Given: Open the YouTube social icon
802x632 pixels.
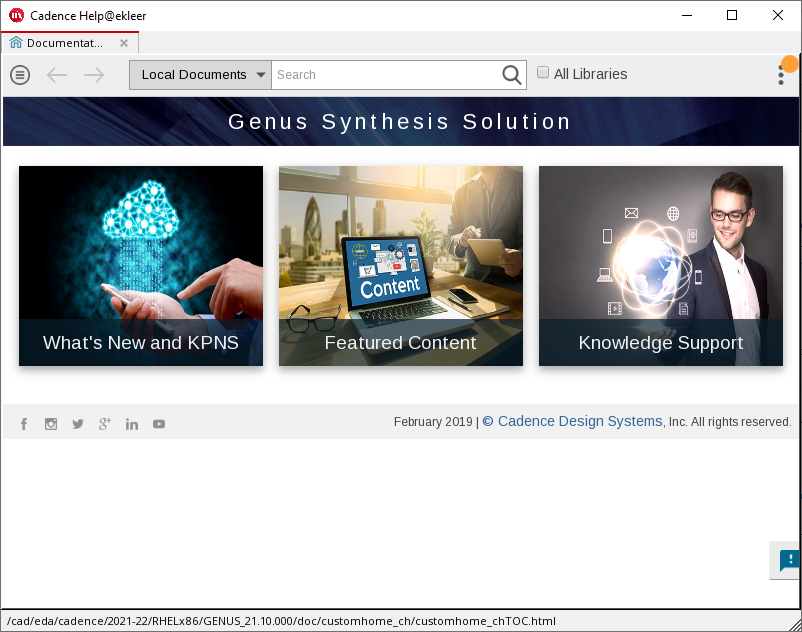Looking at the screenshot, I should [159, 424].
